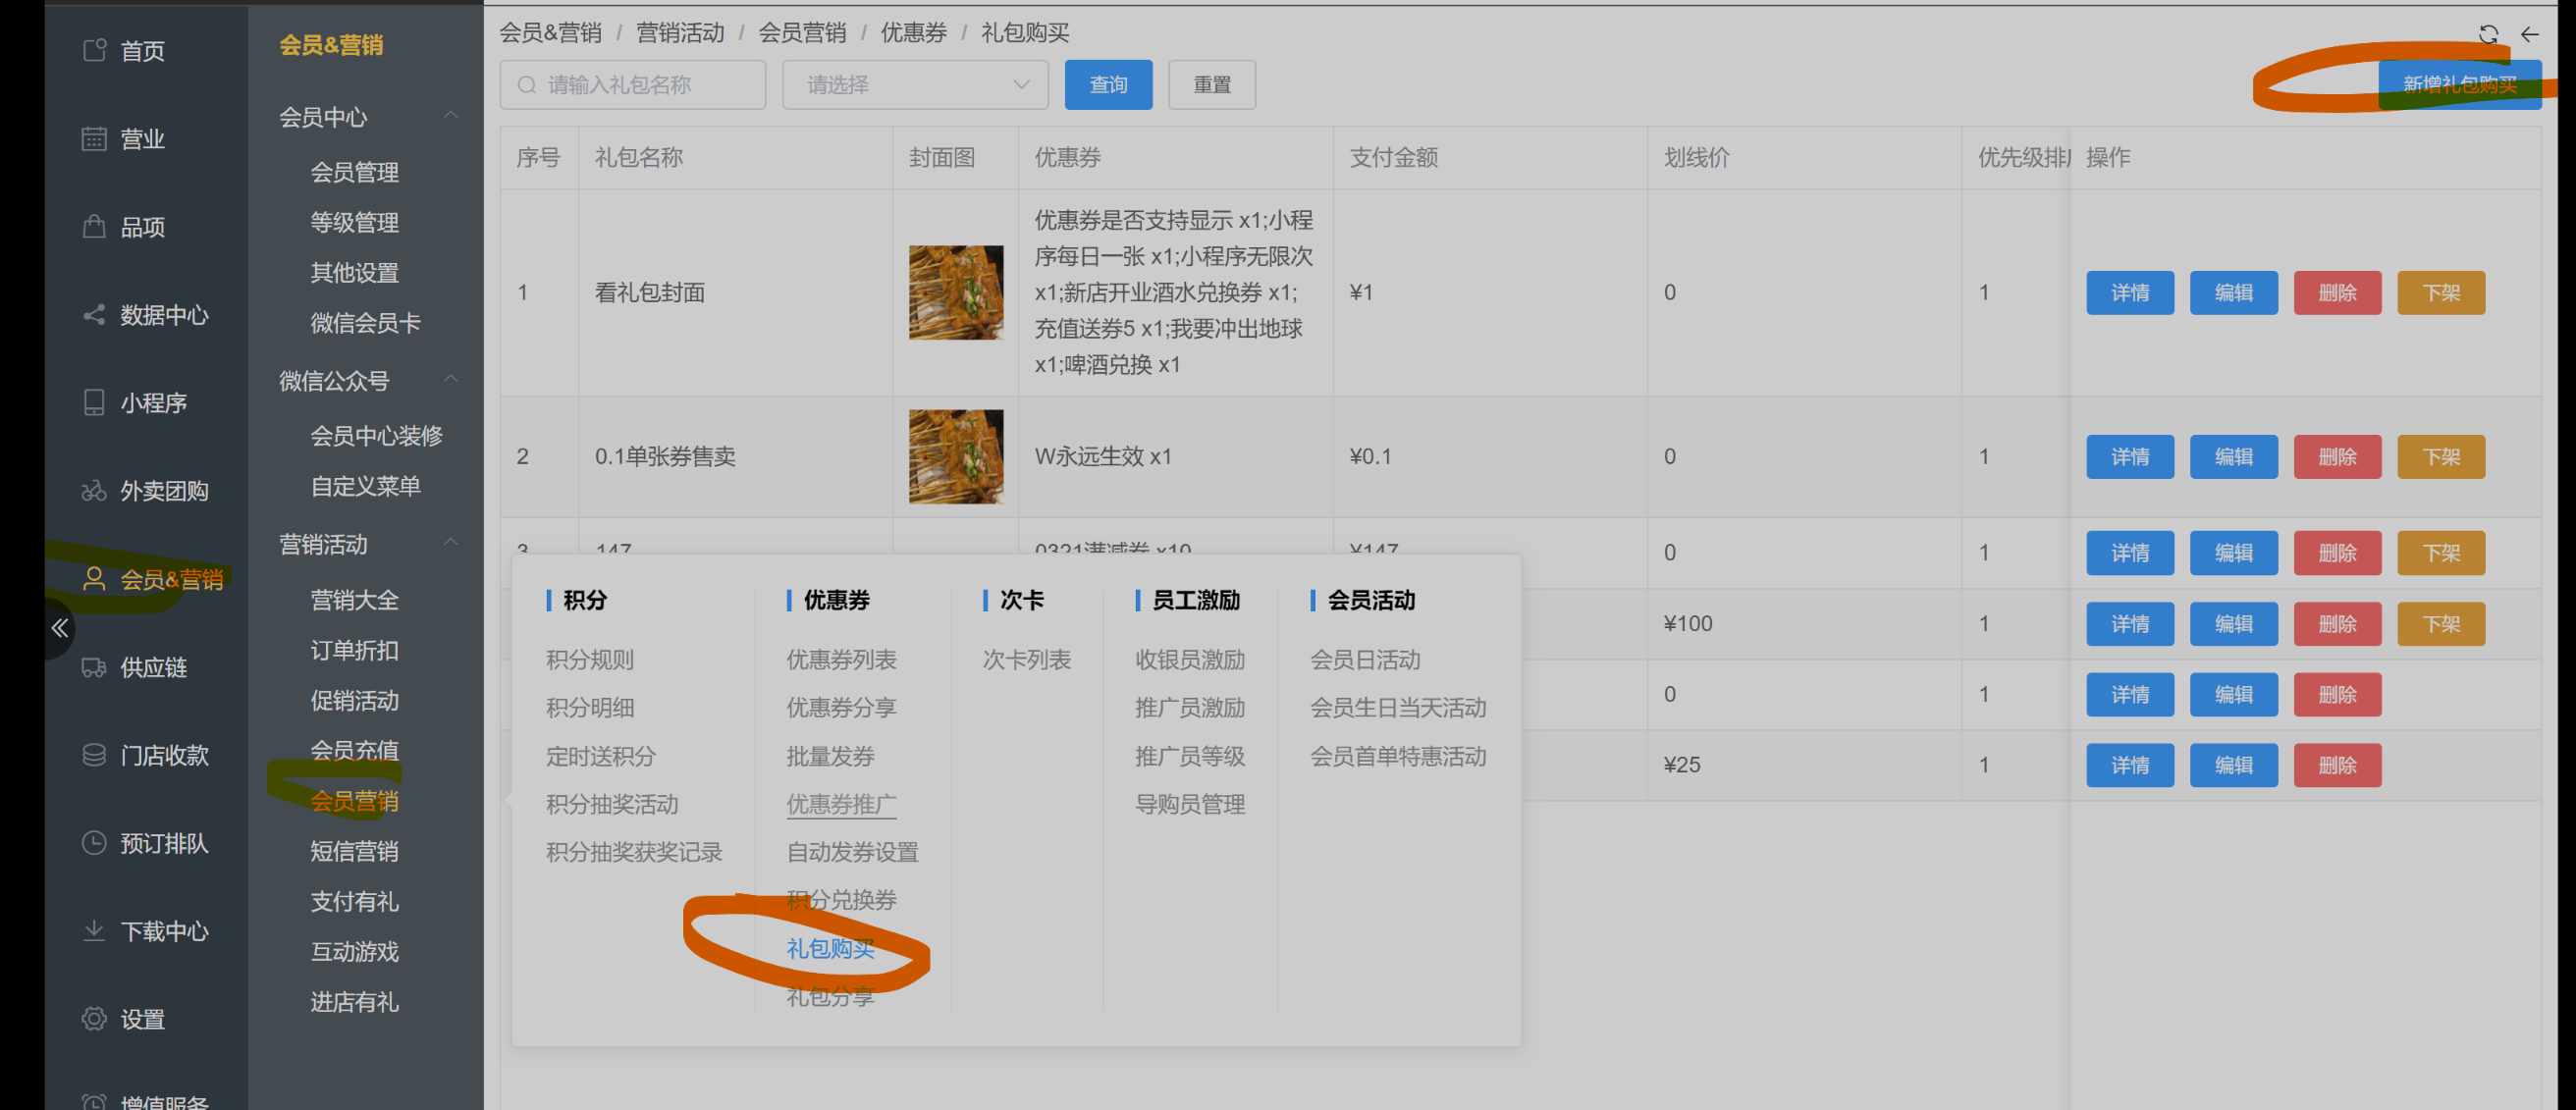Open 互动游戏 menu item
Viewport: 2576px width, 1110px height.
coord(355,951)
